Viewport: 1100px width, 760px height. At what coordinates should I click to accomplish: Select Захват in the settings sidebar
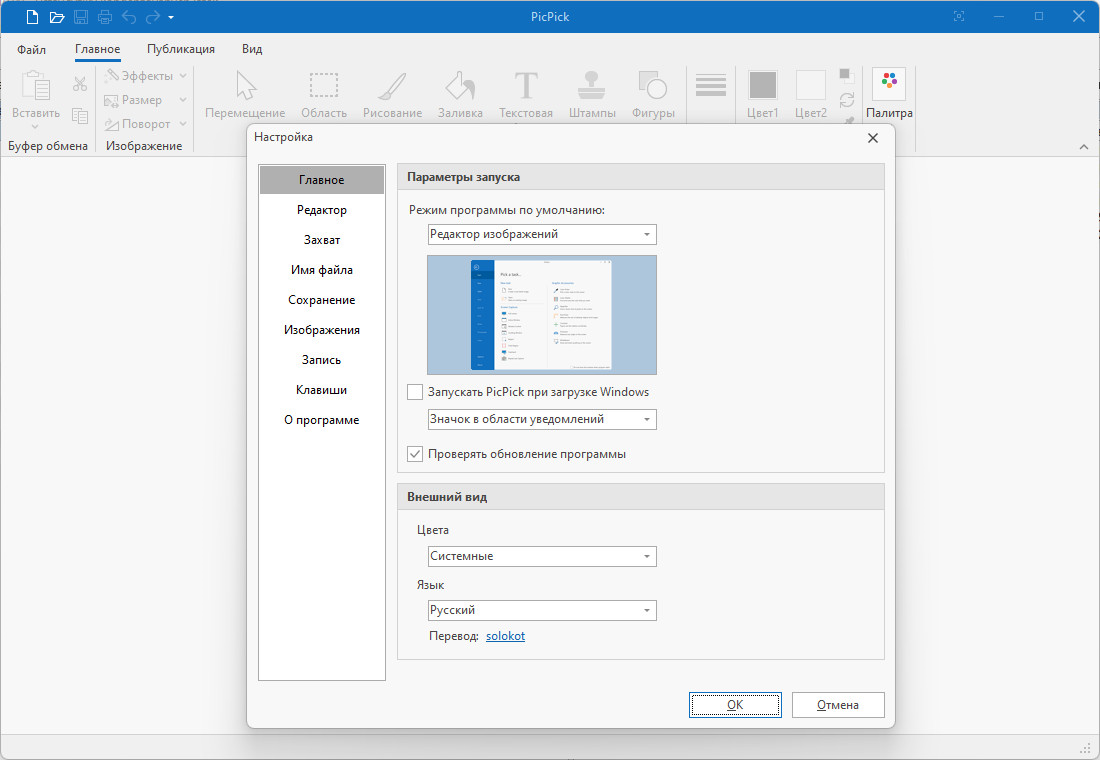tap(322, 240)
